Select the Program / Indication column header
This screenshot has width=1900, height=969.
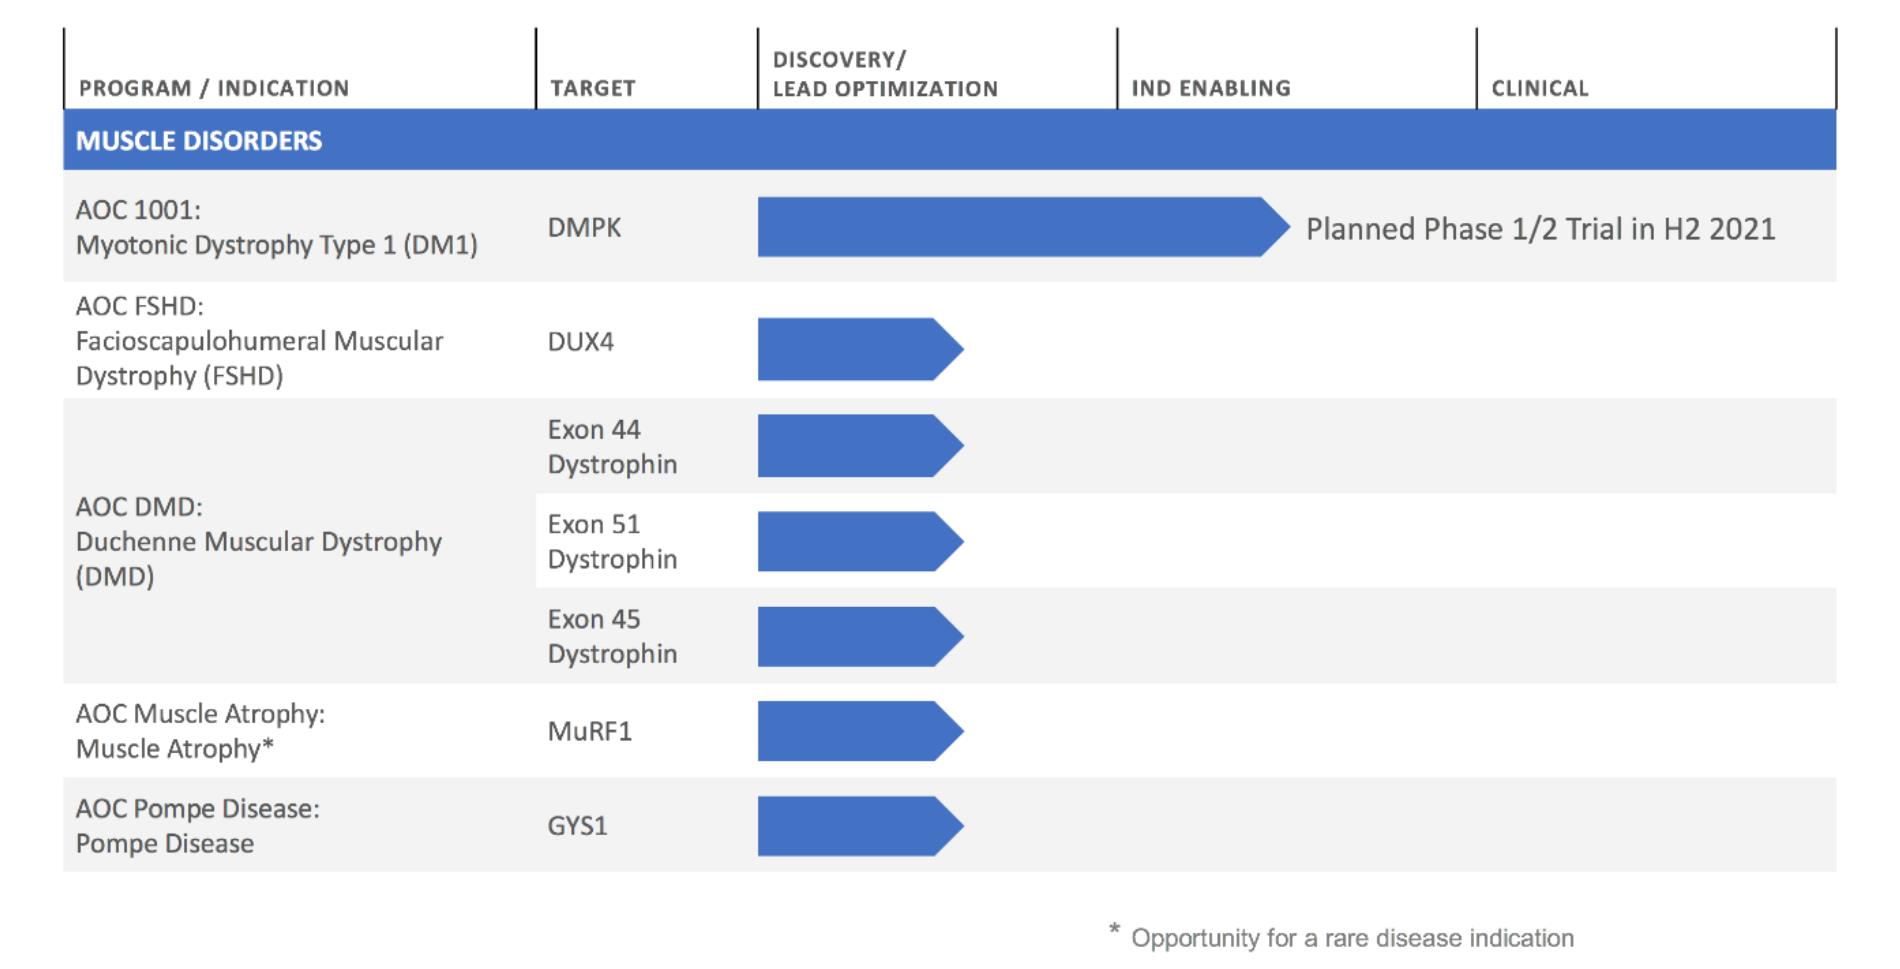[x=214, y=88]
